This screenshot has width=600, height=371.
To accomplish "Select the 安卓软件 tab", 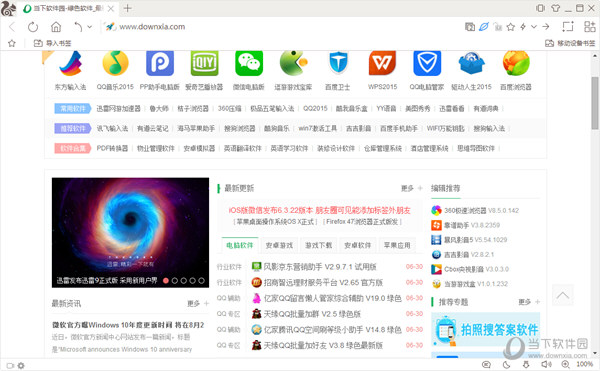I will 358,245.
